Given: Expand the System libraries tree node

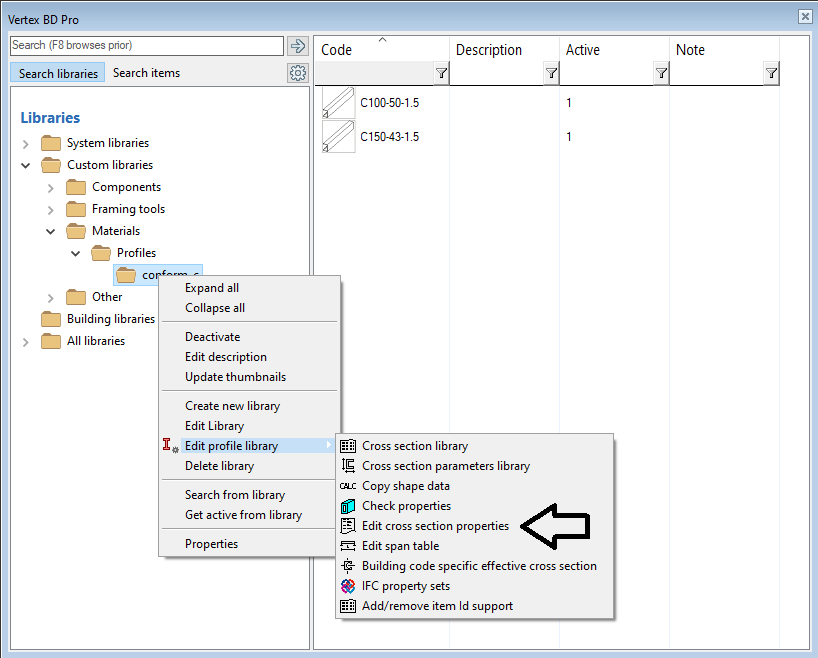Looking at the screenshot, I should pos(26,144).
